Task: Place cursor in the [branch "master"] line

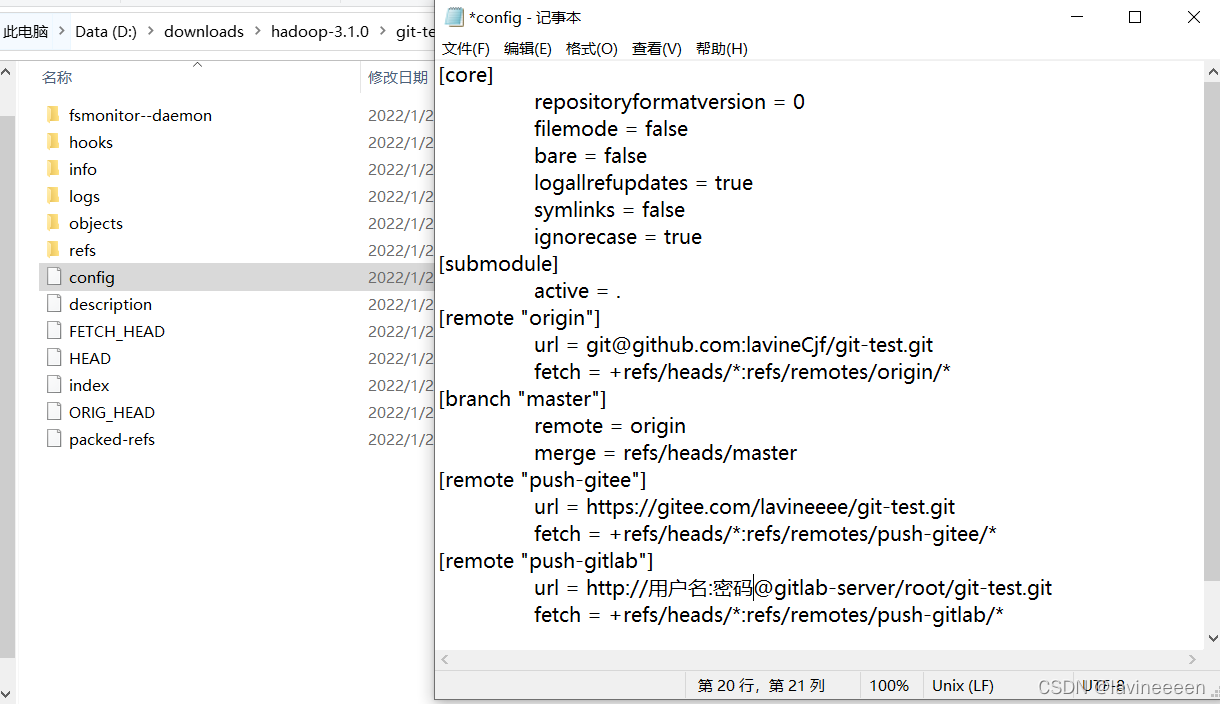Action: coord(522,399)
